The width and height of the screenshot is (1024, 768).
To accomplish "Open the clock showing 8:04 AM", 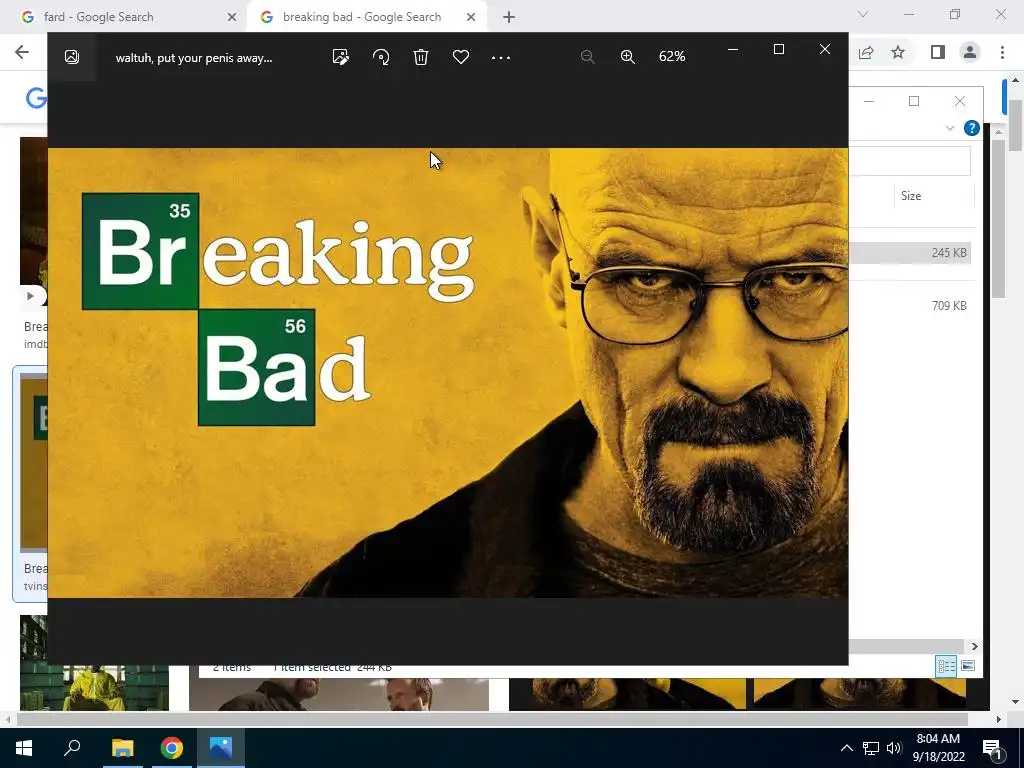I will point(938,748).
